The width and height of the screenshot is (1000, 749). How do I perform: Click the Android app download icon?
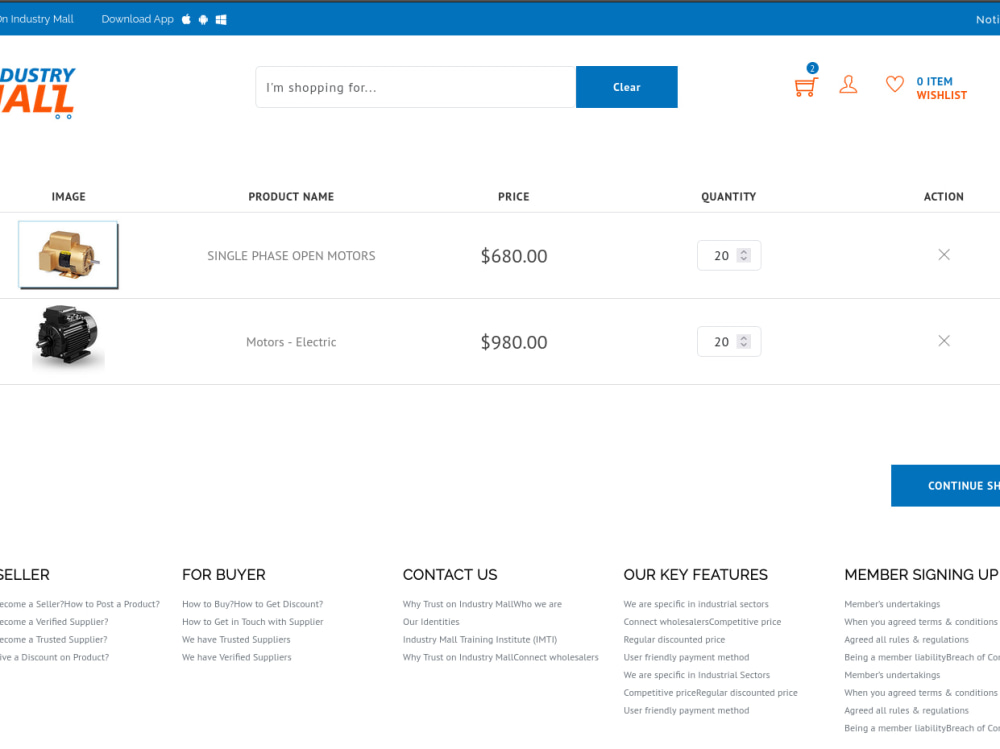[203, 19]
